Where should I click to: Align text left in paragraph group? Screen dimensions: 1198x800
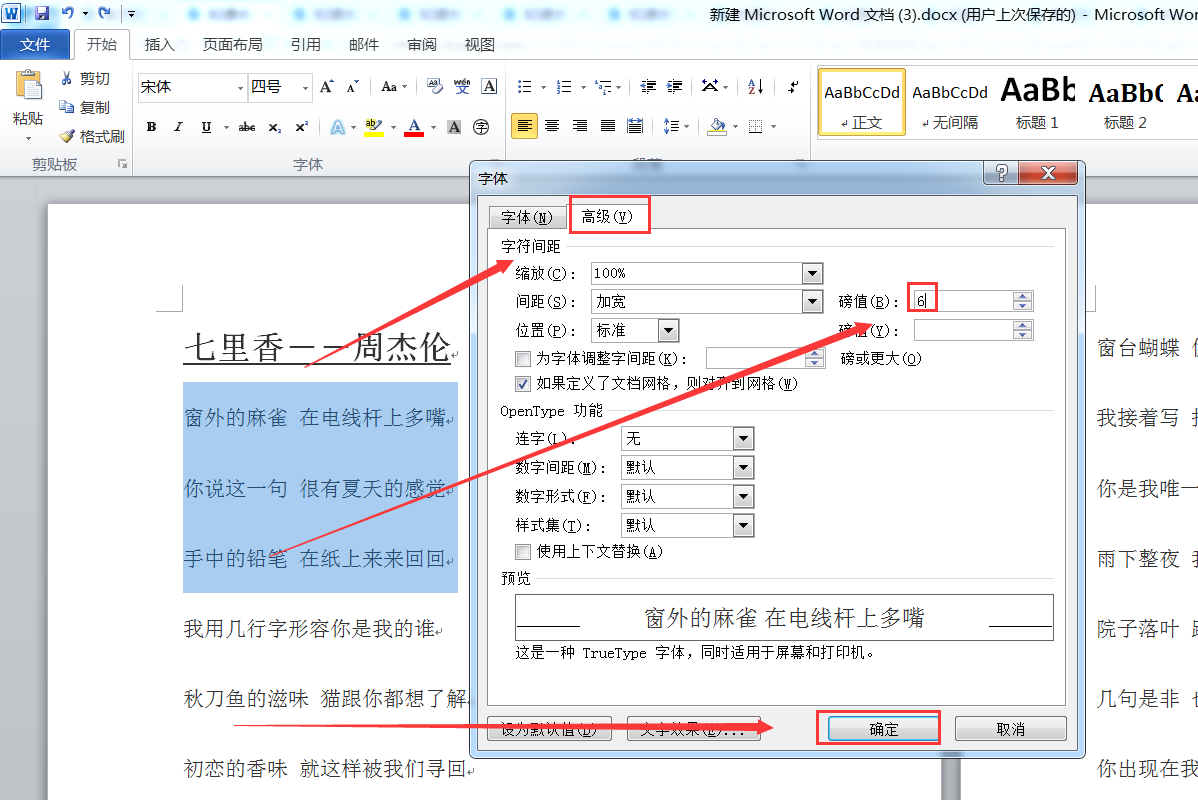click(524, 125)
